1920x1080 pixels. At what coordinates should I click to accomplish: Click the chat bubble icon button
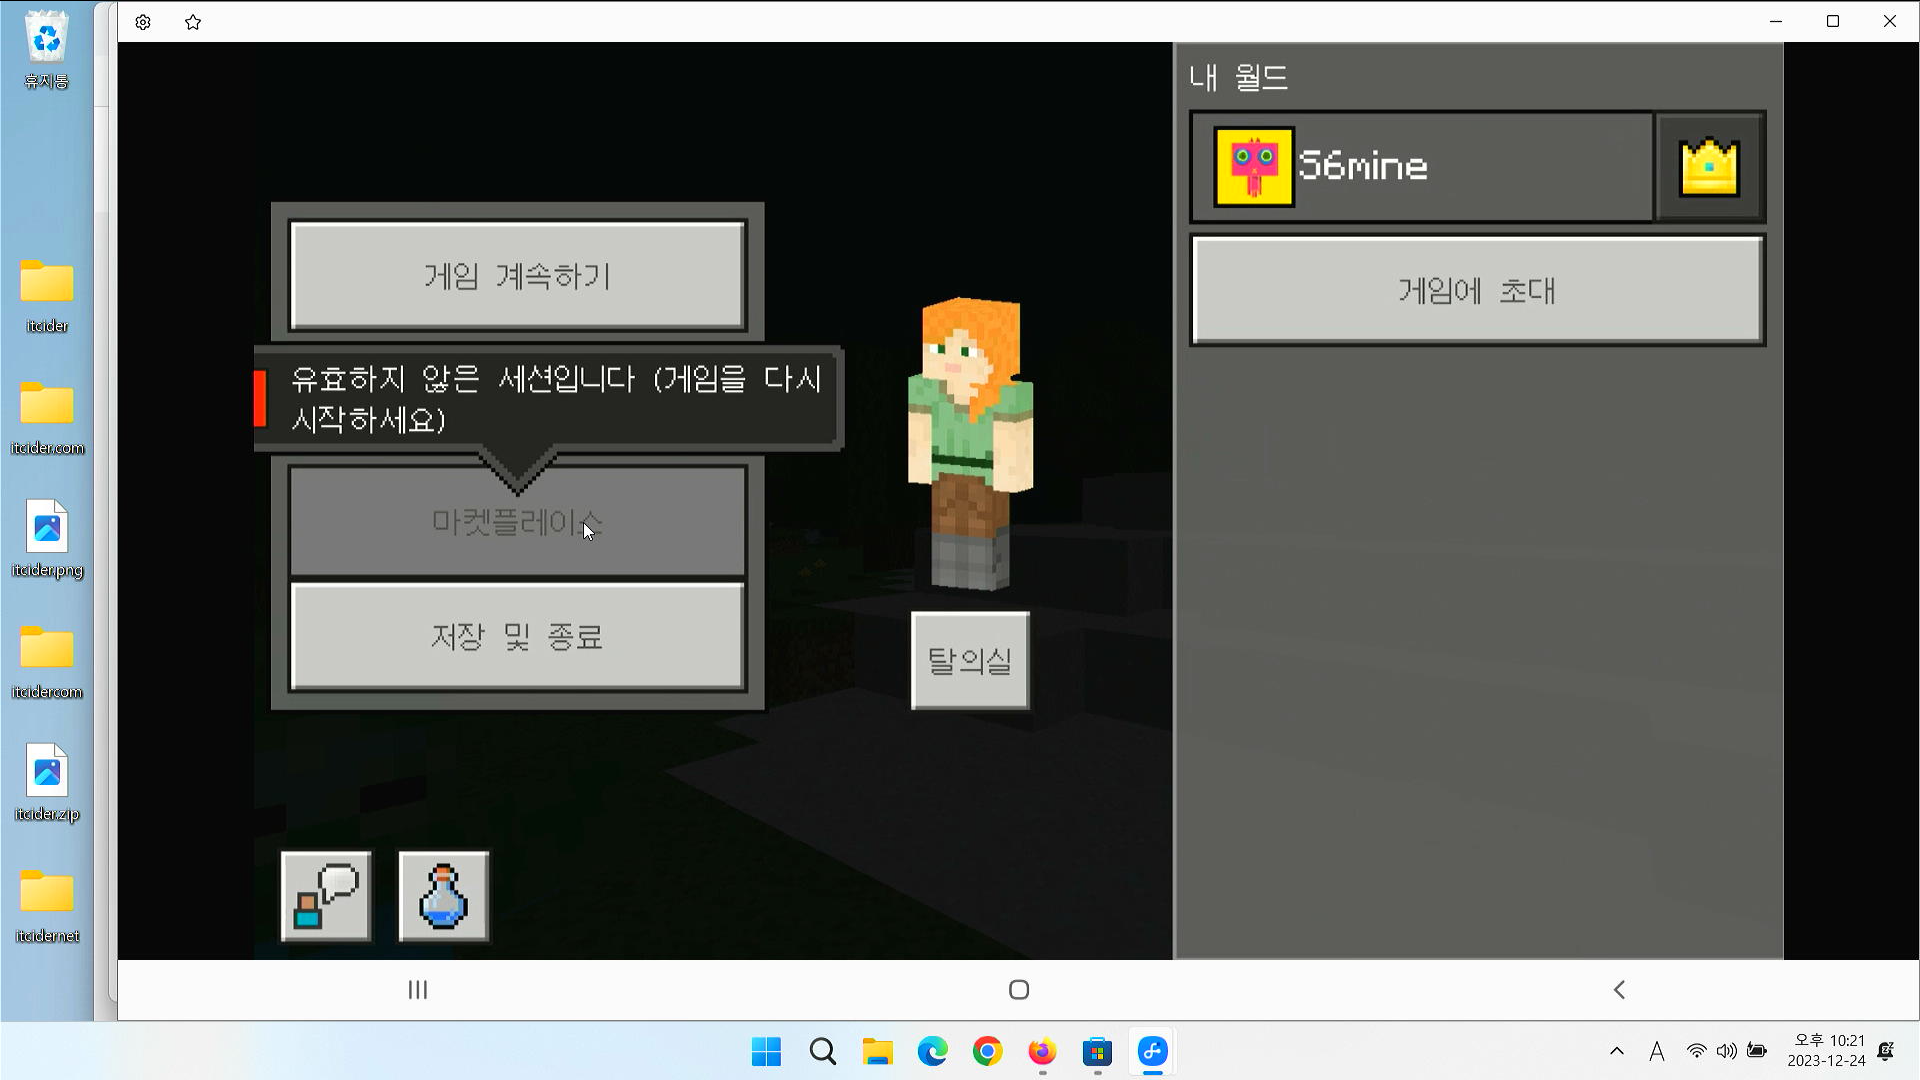[326, 896]
